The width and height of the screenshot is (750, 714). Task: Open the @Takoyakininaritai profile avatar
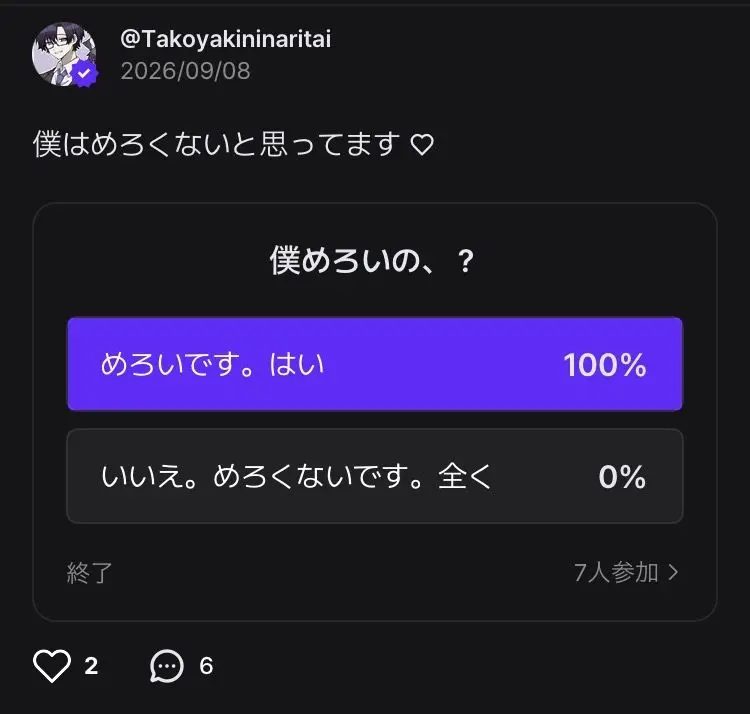64,54
